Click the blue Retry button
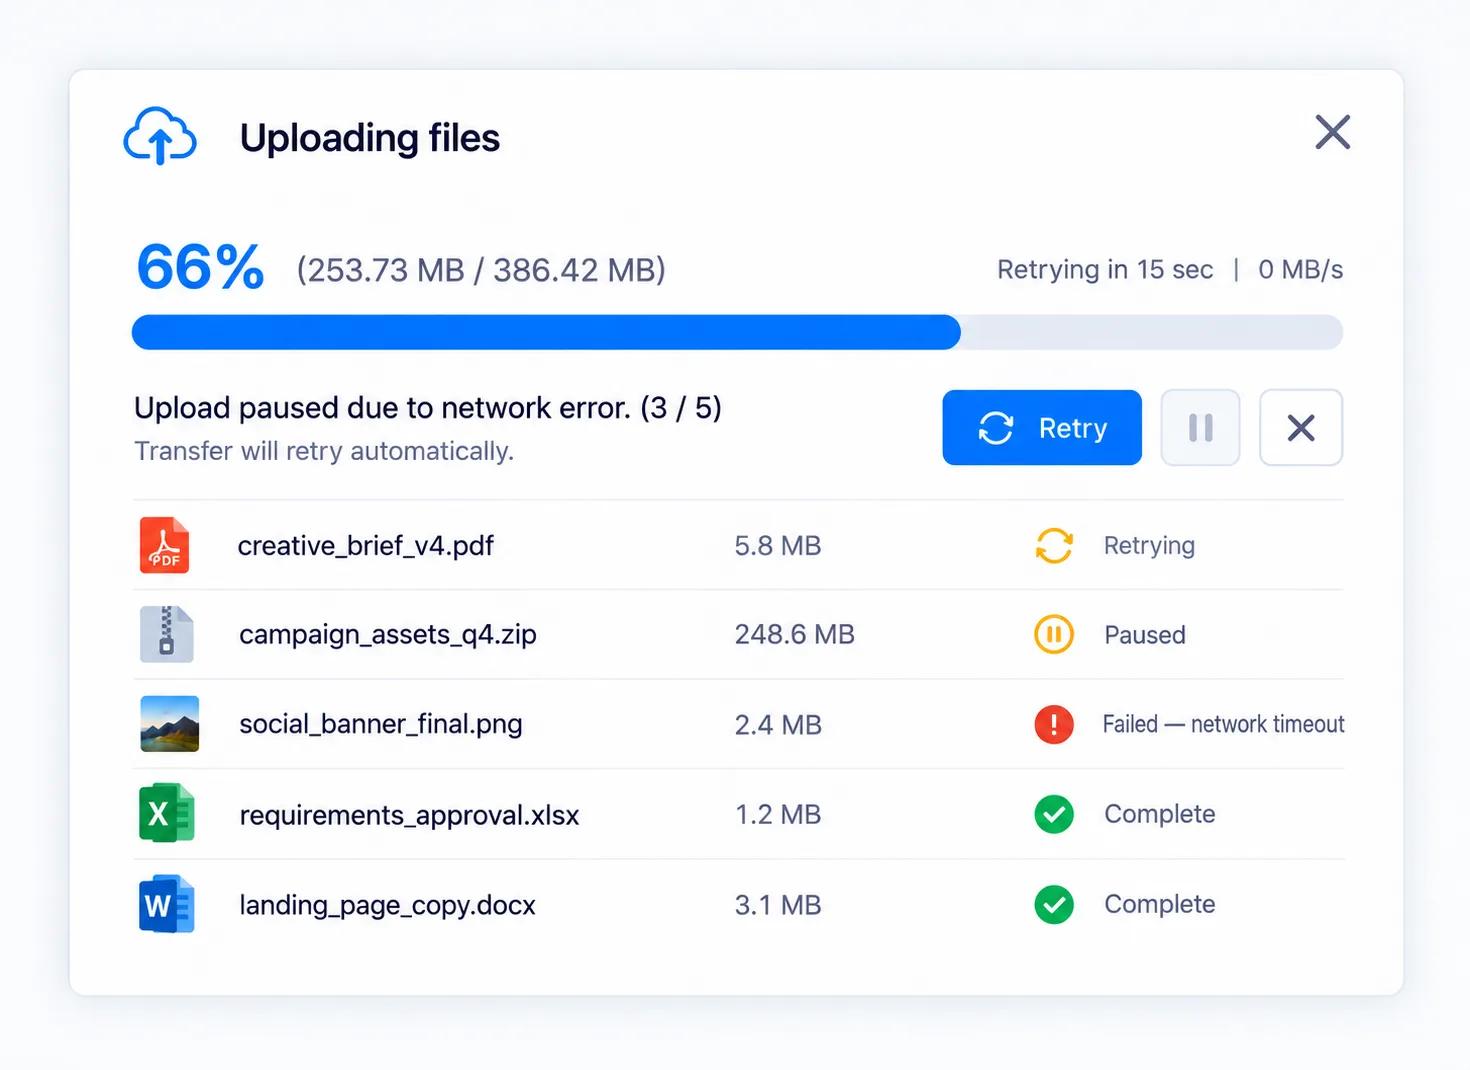Viewport: 1470px width, 1070px height. (x=1042, y=428)
